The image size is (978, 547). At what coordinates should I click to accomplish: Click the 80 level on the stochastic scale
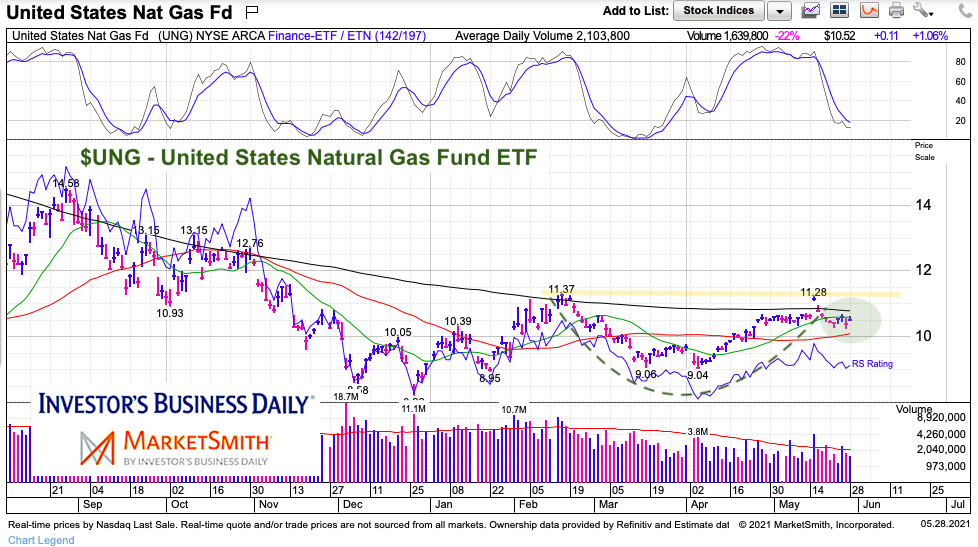[x=961, y=62]
